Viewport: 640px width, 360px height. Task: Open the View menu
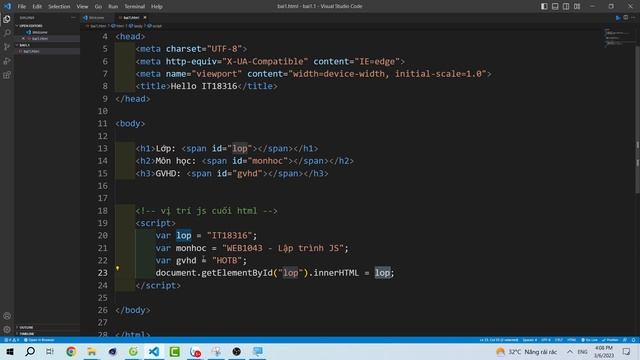click(x=82, y=6)
